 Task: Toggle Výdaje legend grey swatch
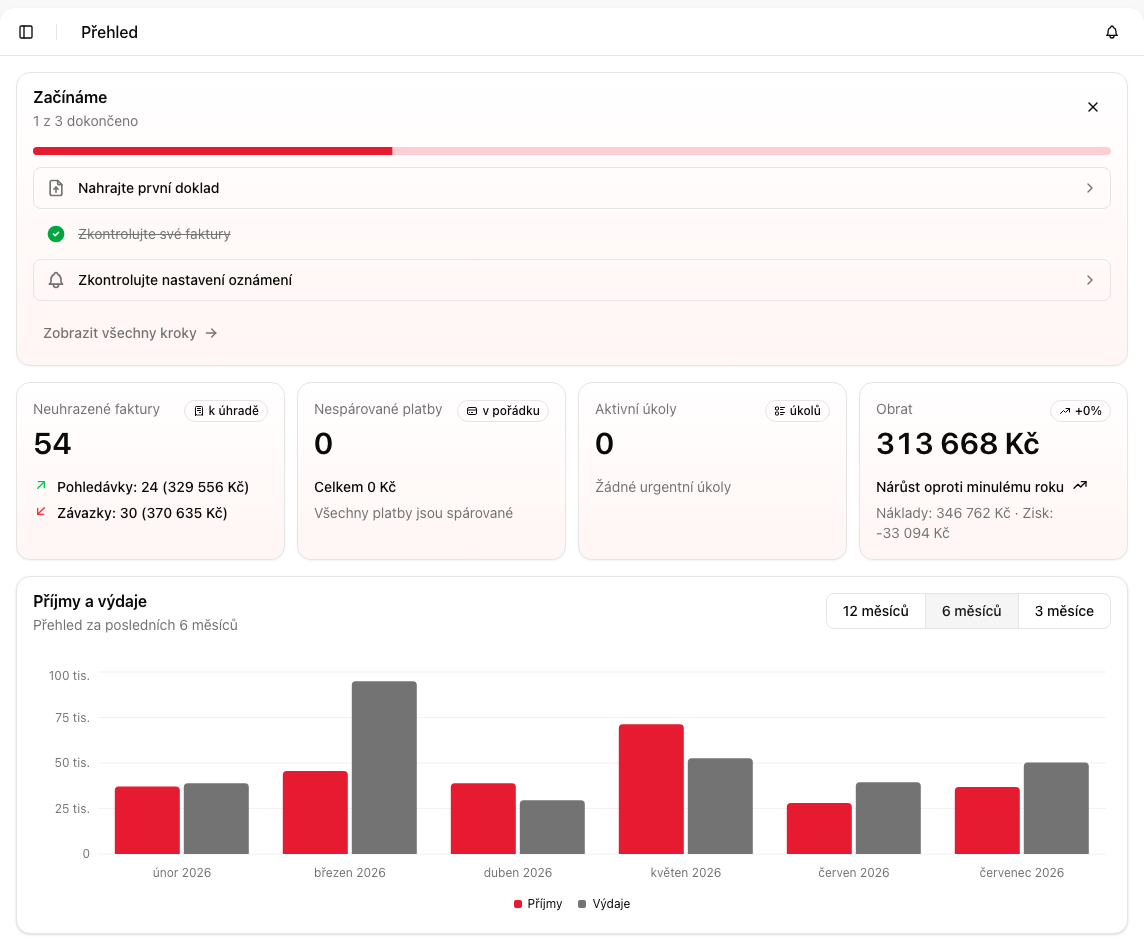(x=581, y=904)
